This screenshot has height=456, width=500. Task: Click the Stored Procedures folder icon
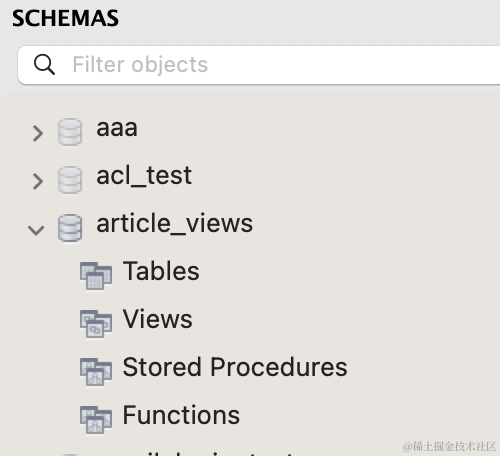point(96,372)
